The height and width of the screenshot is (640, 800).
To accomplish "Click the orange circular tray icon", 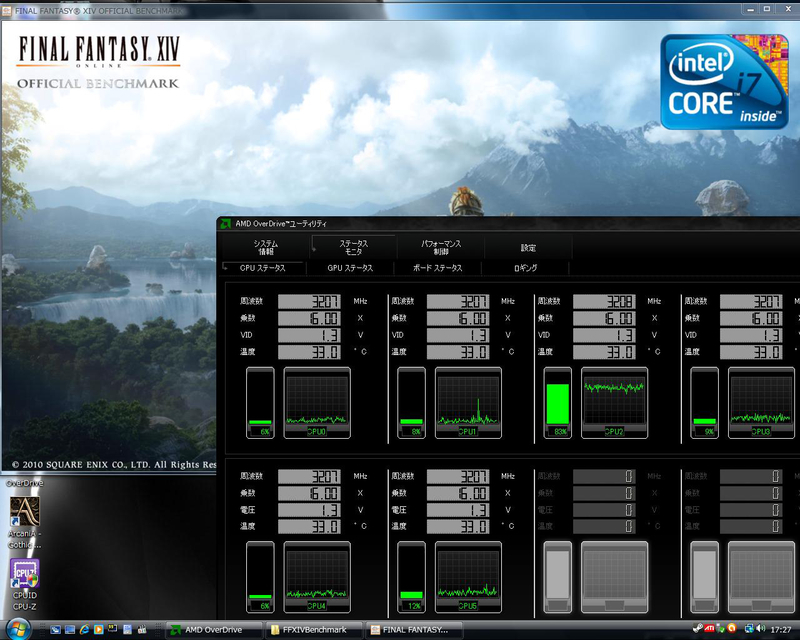I will pyautogui.click(x=732, y=628).
